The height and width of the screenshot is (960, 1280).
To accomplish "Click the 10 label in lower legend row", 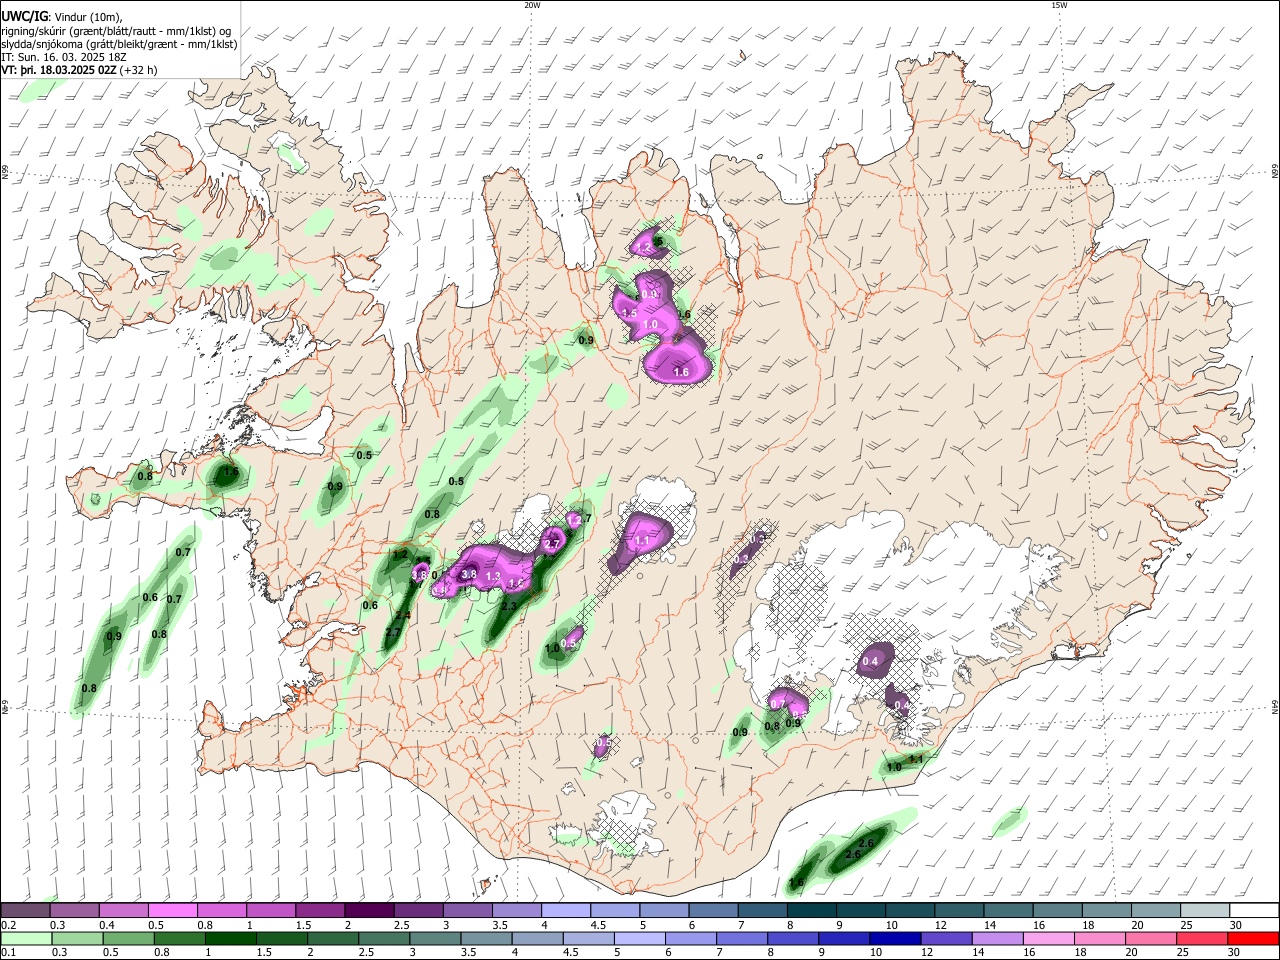I will (x=876, y=953).
